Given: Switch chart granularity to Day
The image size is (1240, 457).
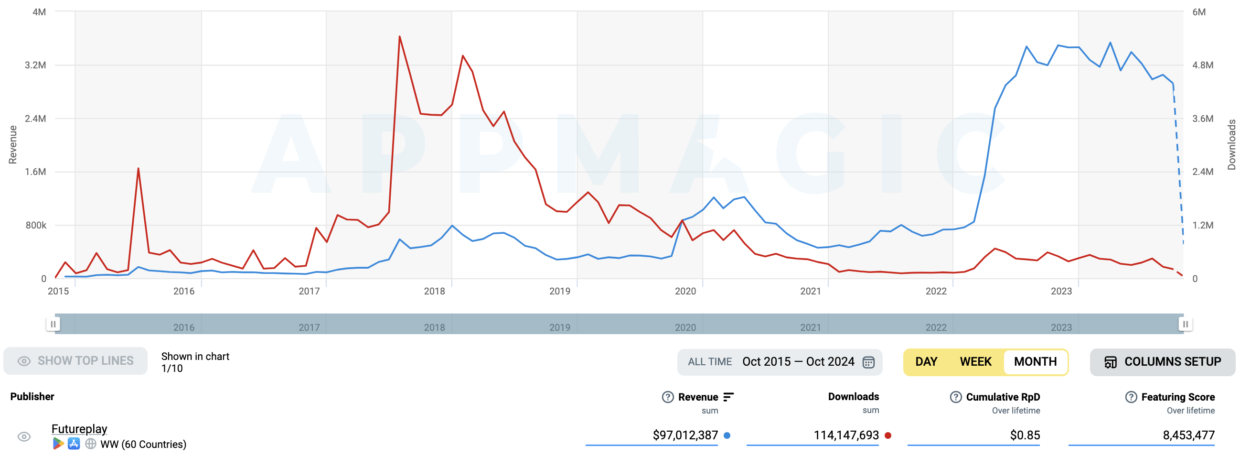Looking at the screenshot, I should click(926, 362).
